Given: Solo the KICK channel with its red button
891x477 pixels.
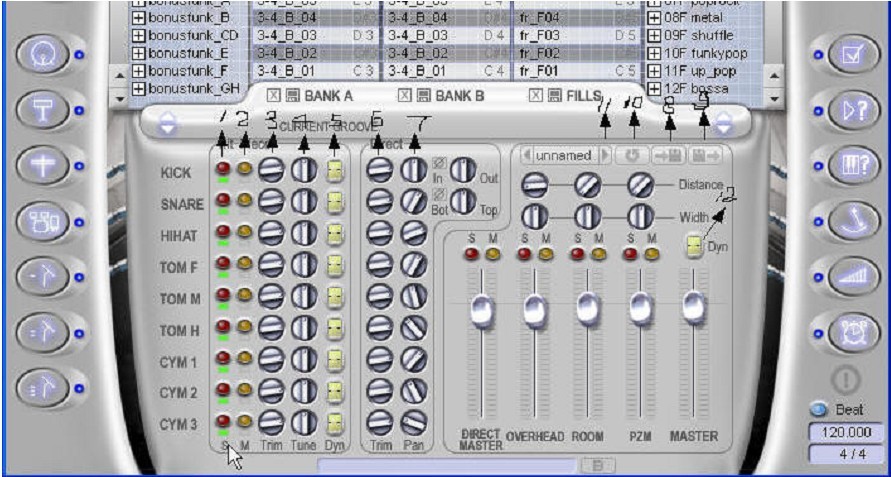Looking at the screenshot, I should [x=223, y=171].
